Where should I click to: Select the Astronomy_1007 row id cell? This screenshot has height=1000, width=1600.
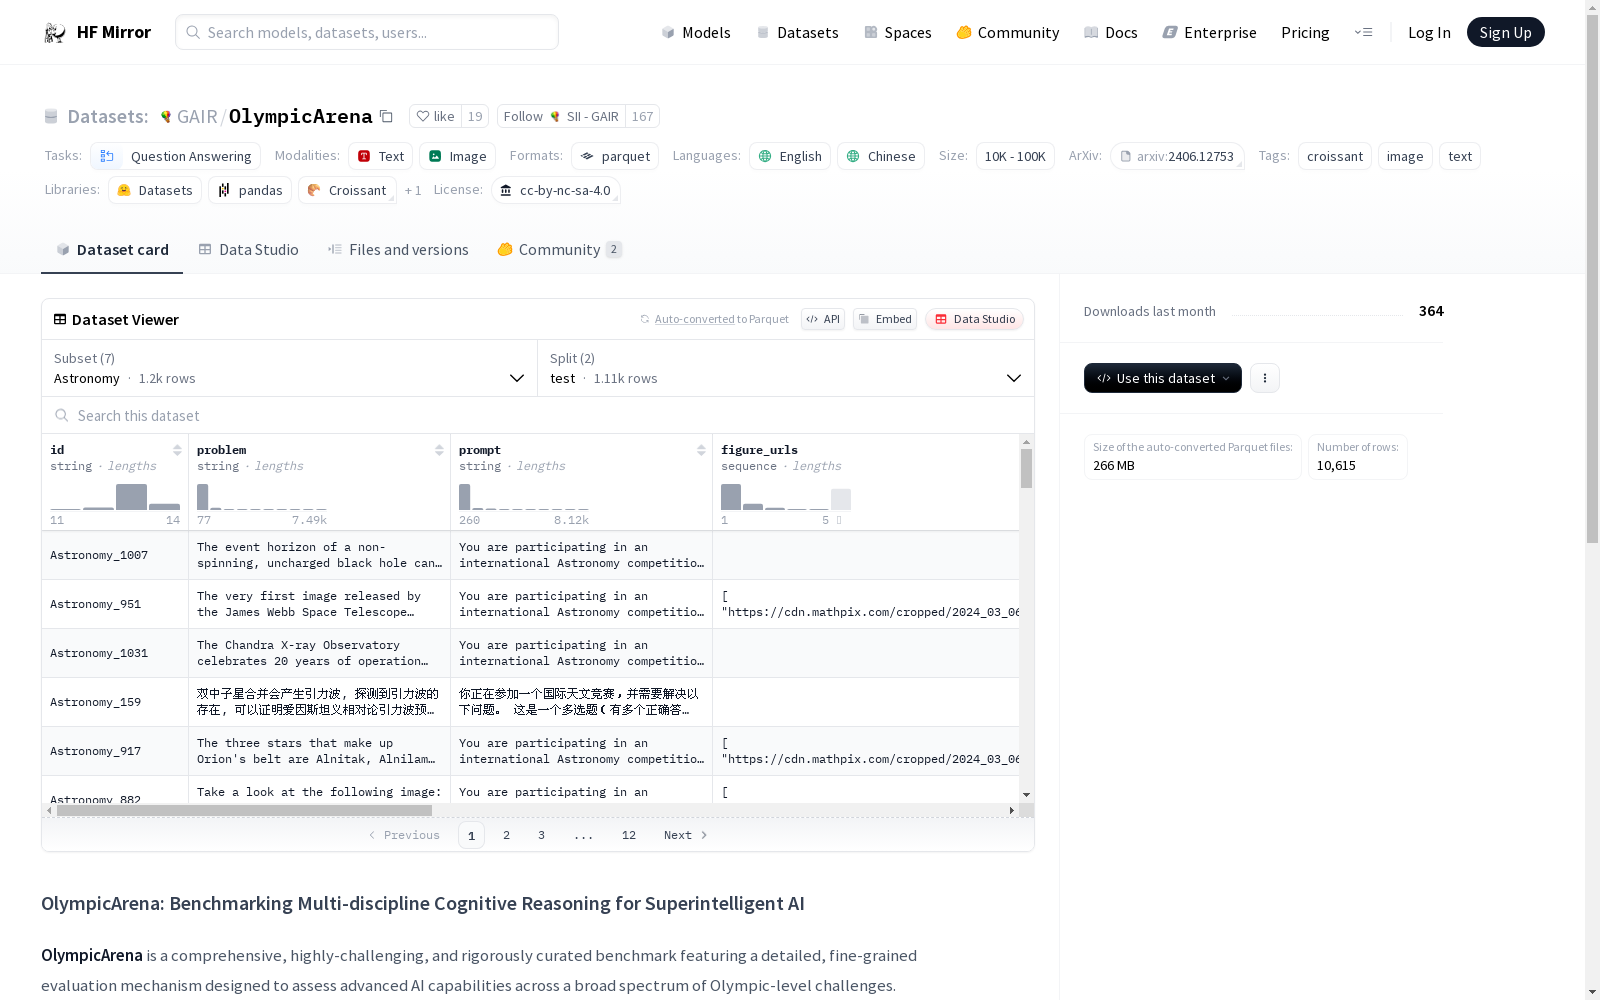click(115, 555)
